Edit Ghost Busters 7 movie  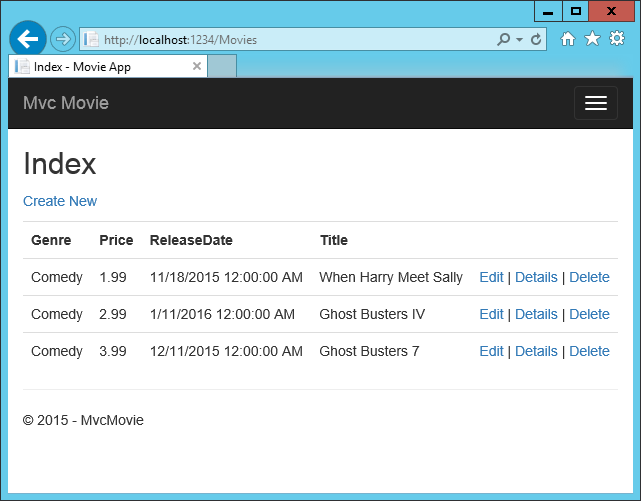pyautogui.click(x=491, y=351)
